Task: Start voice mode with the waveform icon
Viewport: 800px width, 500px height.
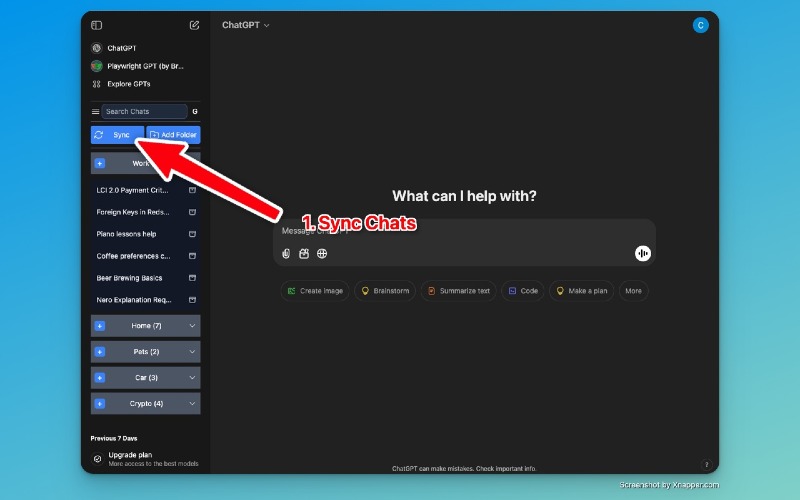Action: click(643, 254)
